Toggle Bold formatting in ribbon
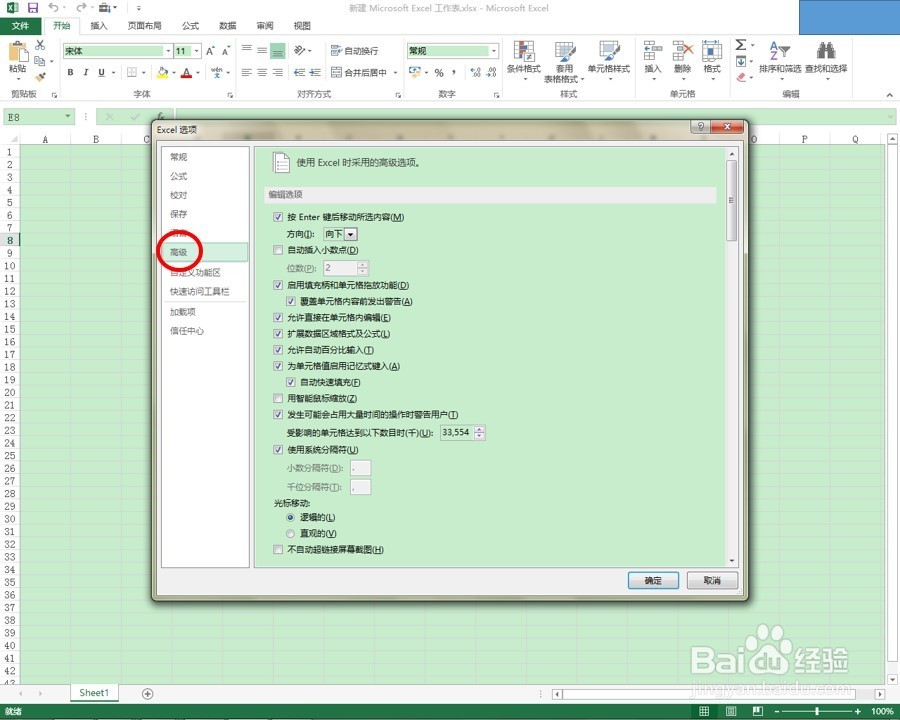The width and height of the screenshot is (900, 720). pos(70,72)
